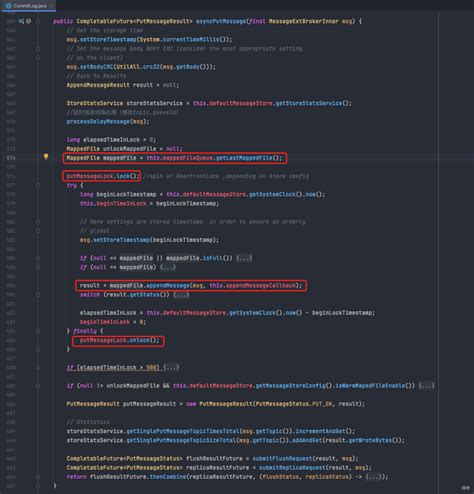Click line number of putMessageLock.lock() line

click(11, 176)
